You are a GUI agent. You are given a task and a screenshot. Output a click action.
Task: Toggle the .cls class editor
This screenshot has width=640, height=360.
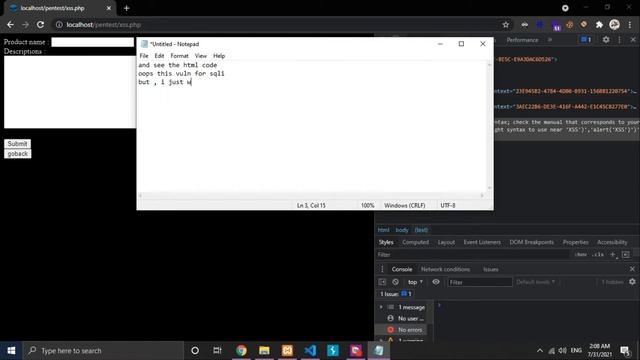click(598, 255)
